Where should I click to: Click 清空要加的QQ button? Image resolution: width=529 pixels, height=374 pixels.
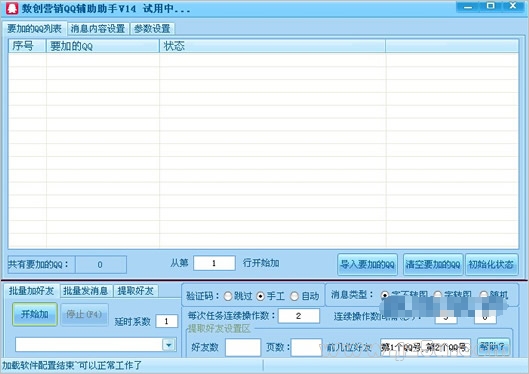point(433,264)
